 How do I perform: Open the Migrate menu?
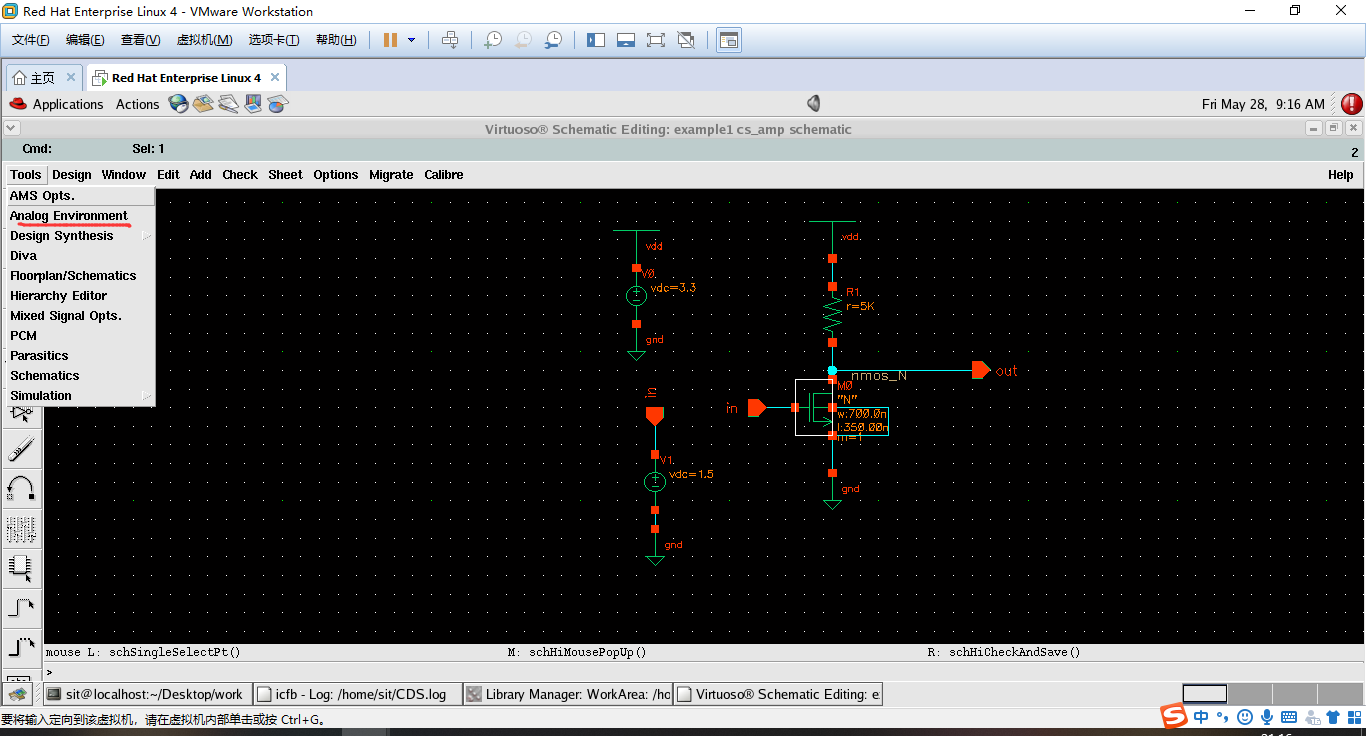click(391, 174)
